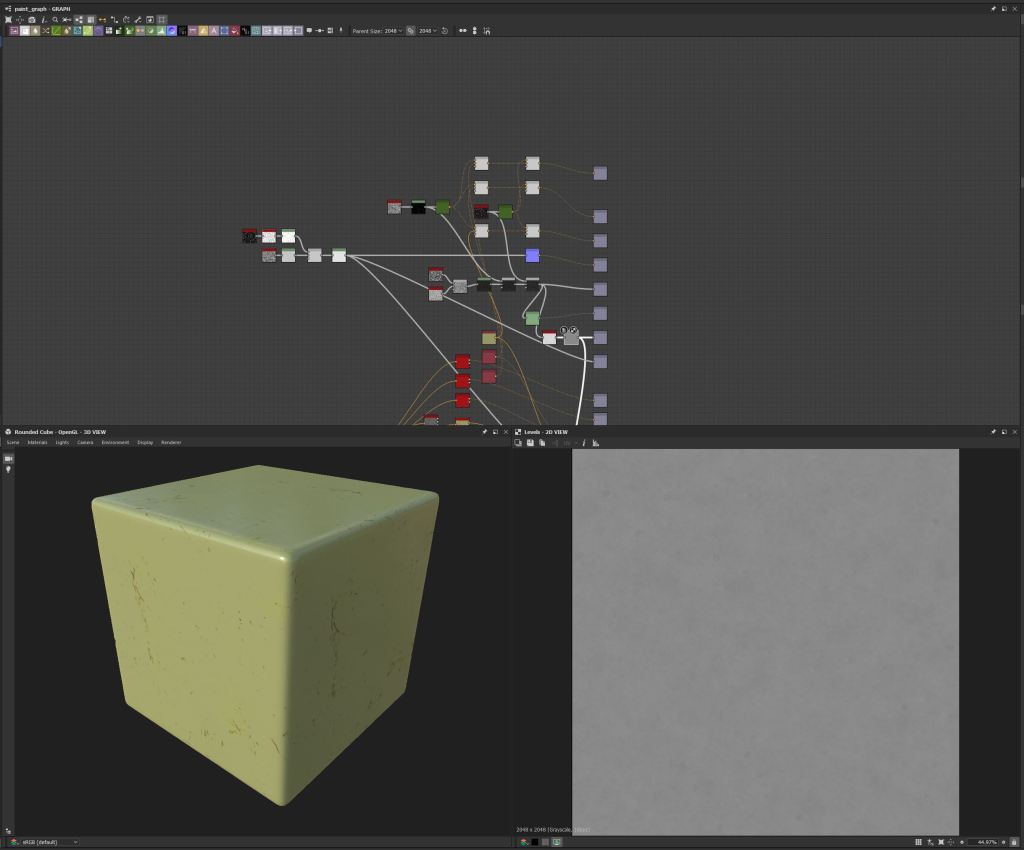Click the magnifier search icon in graph toolbar

pos(55,19)
